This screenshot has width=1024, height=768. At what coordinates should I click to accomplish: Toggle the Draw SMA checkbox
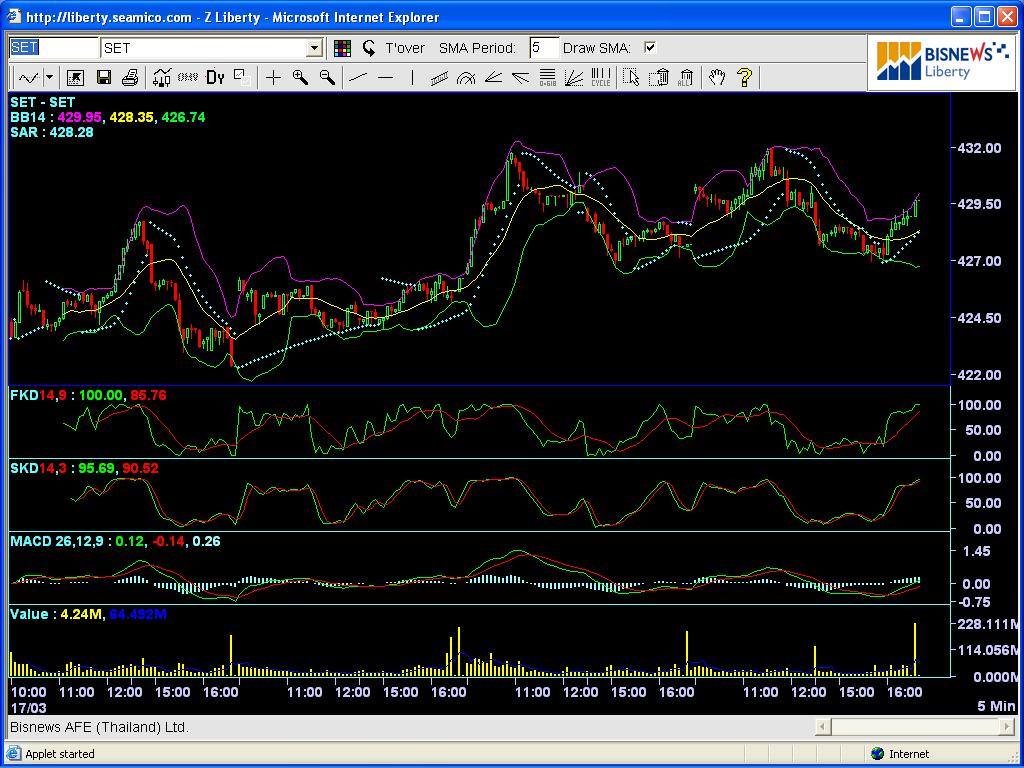point(650,47)
